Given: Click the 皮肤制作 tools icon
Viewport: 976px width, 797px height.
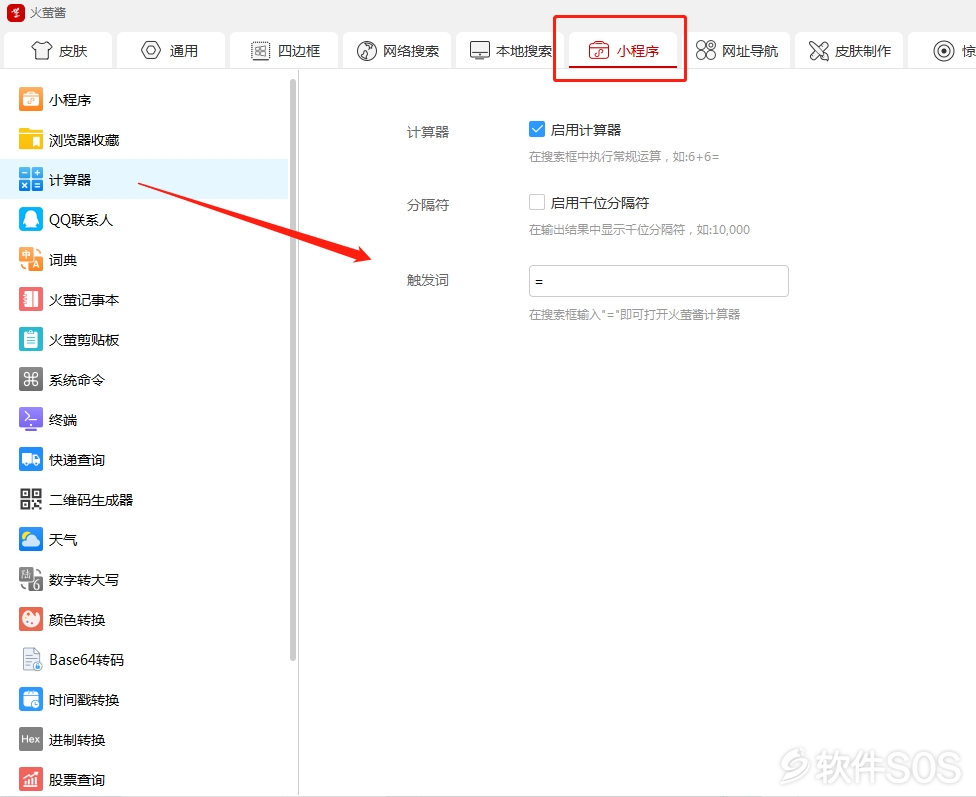Looking at the screenshot, I should pos(819,50).
